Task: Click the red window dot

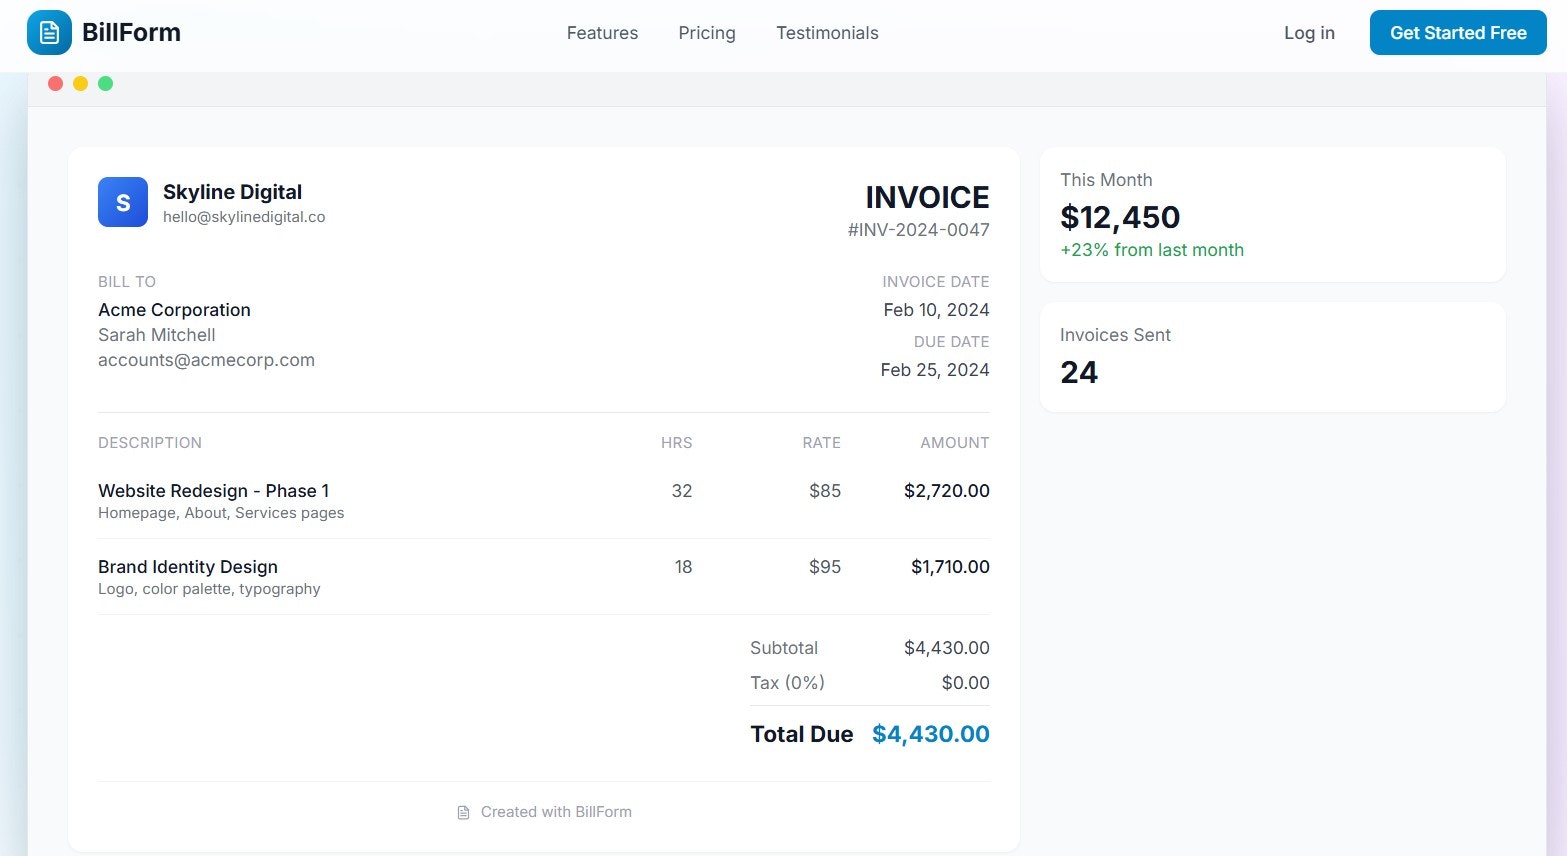Action: [55, 84]
